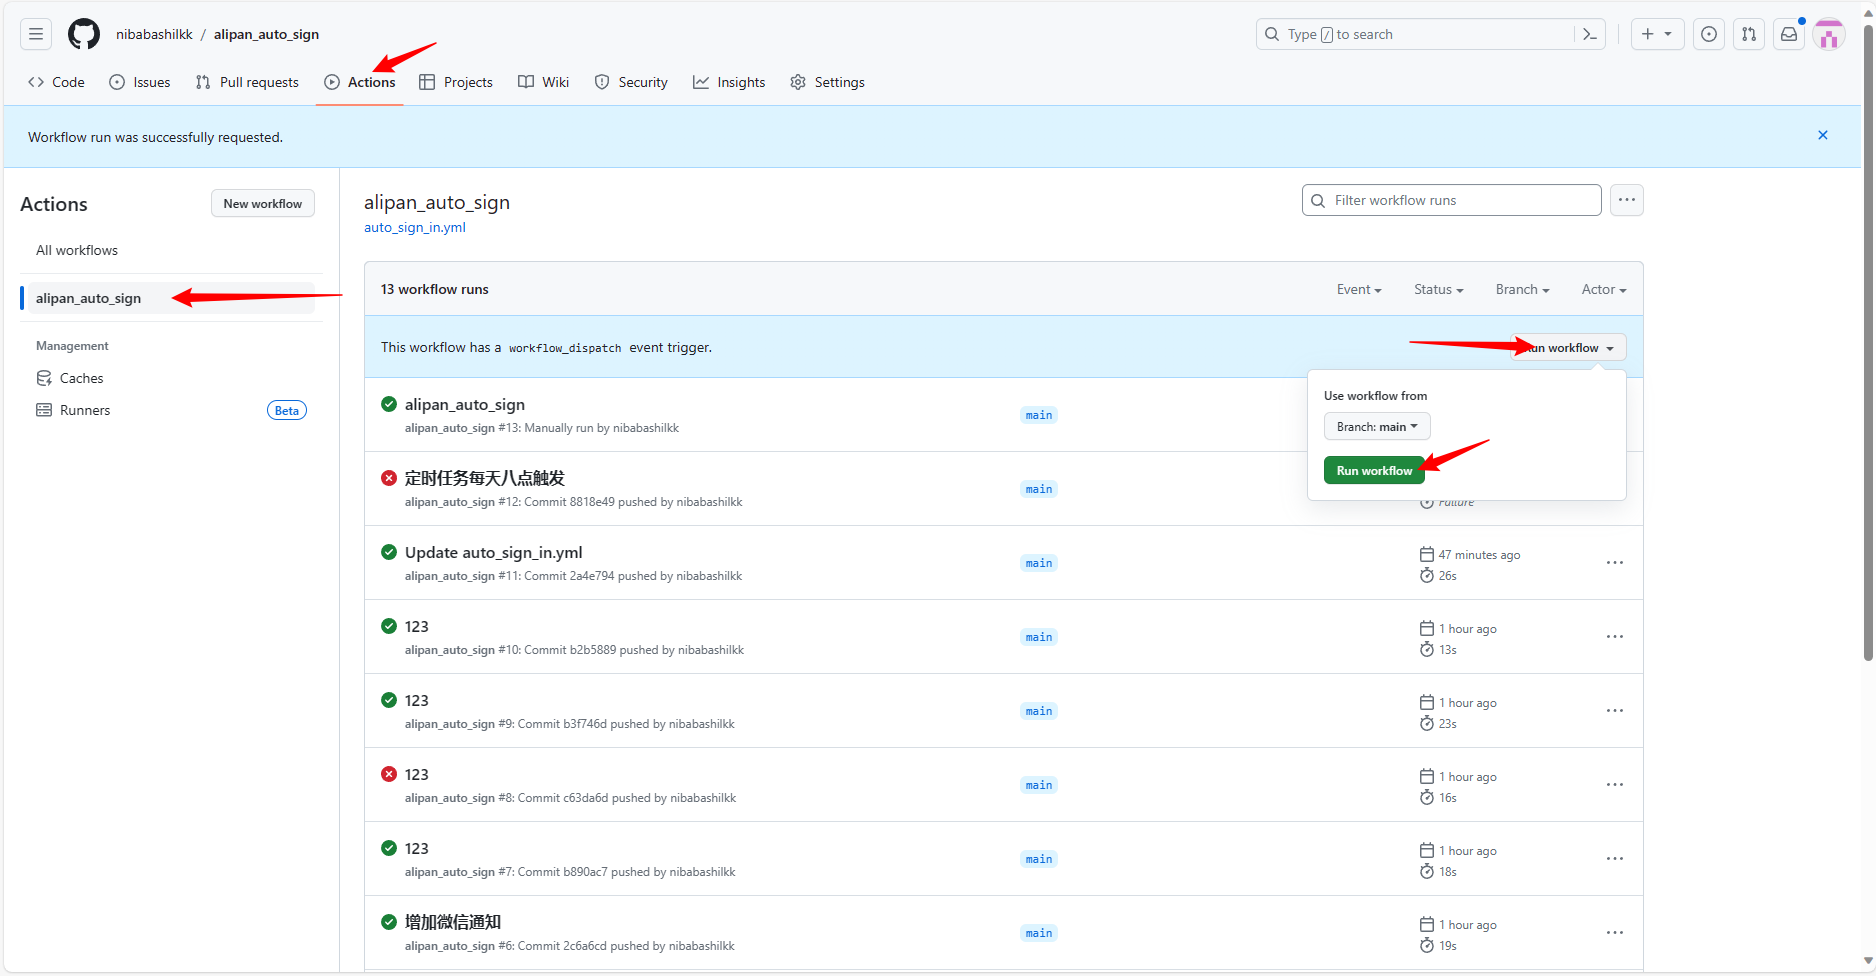Viewport: 1876px width, 976px height.
Task: Expand the Event filter dropdown
Action: [1359, 290]
